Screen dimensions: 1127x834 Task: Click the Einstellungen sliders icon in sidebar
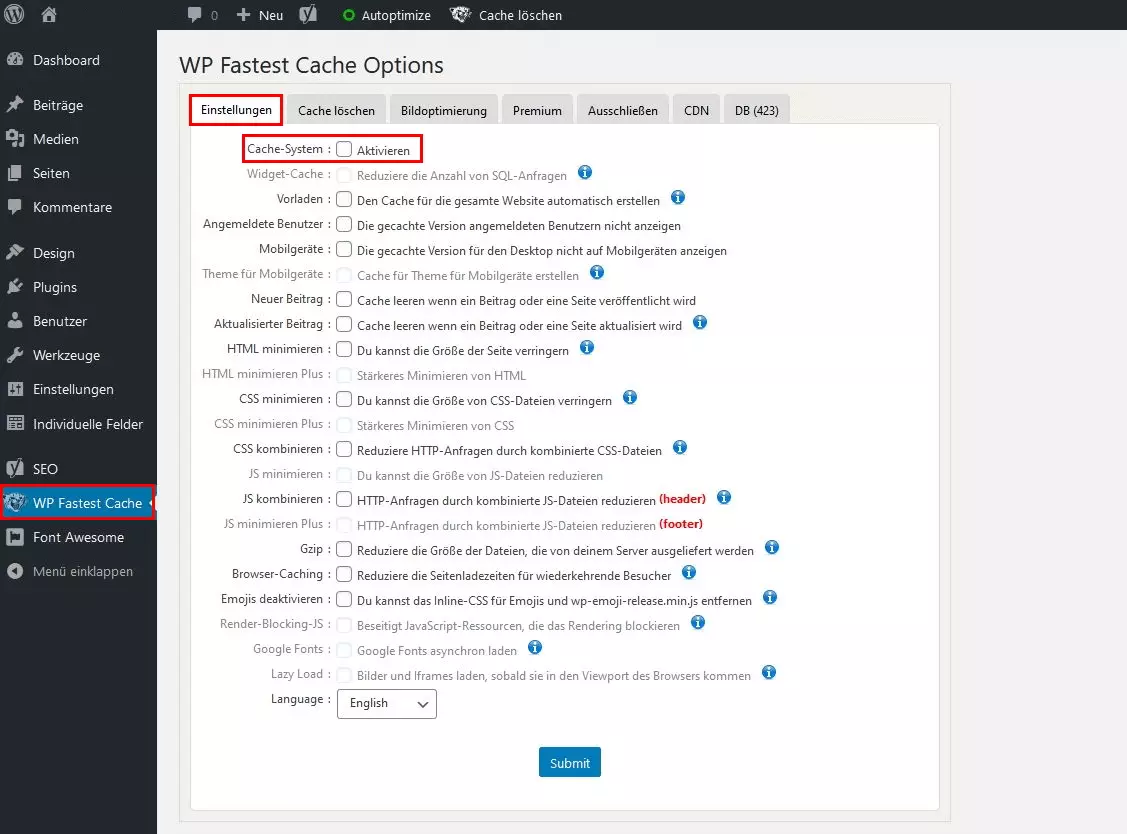pyautogui.click(x=15, y=389)
